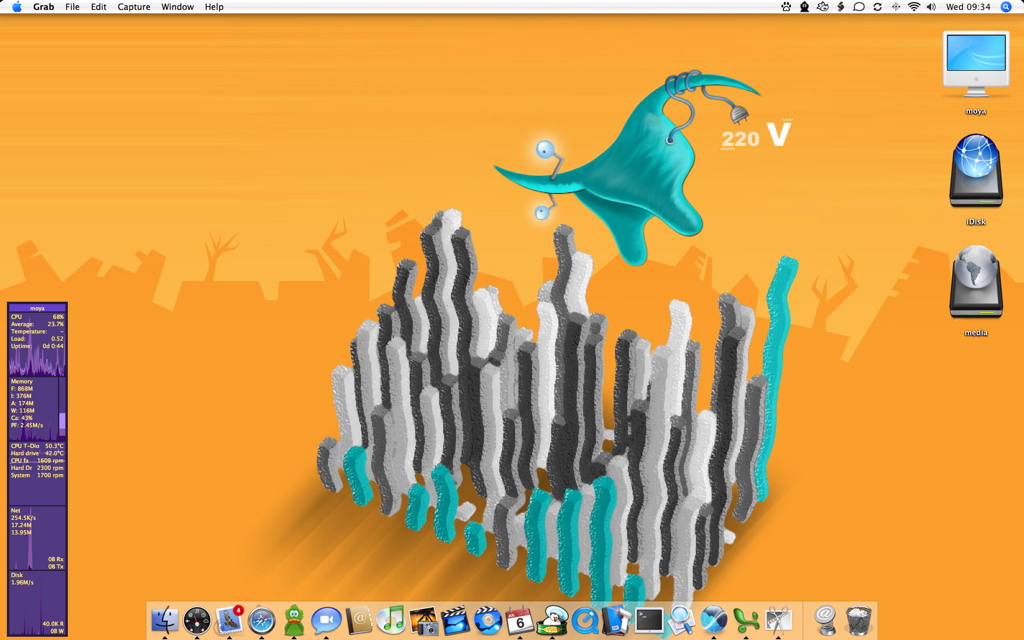The height and width of the screenshot is (640, 1024).
Task: Open the Capture menu
Action: tap(134, 7)
